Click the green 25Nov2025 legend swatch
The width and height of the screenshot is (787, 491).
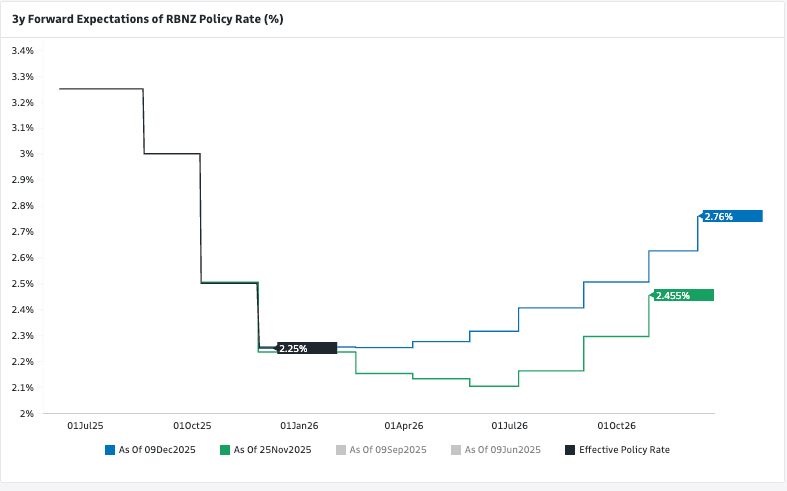[x=225, y=450]
